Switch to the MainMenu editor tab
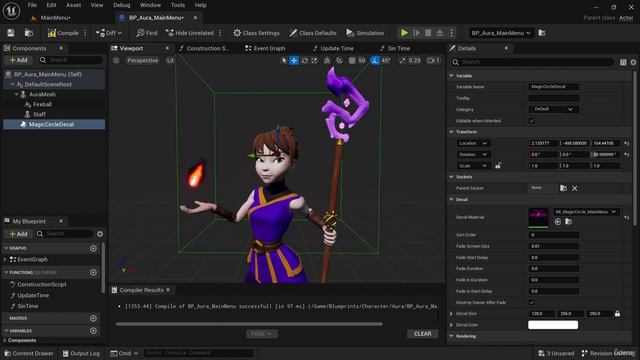This screenshot has width=640, height=360. point(56,18)
